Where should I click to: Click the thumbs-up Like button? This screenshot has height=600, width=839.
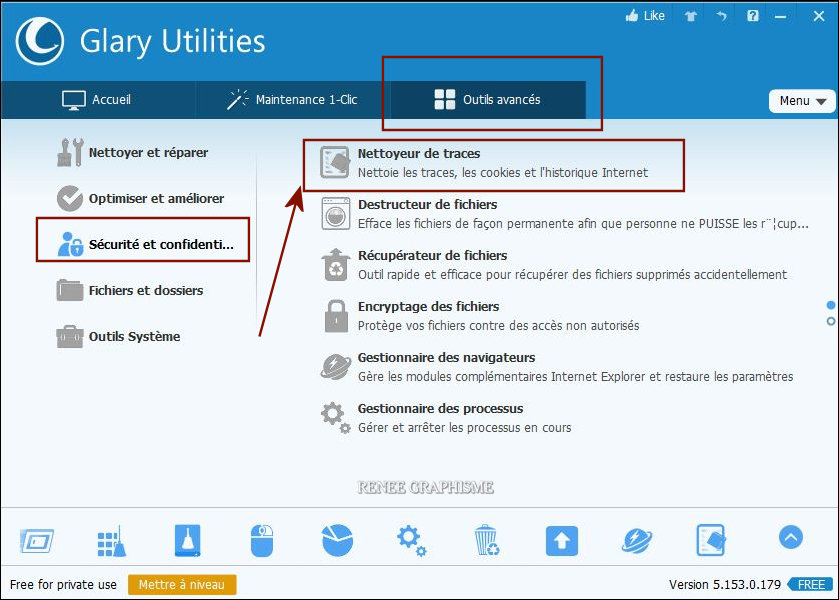(x=645, y=16)
